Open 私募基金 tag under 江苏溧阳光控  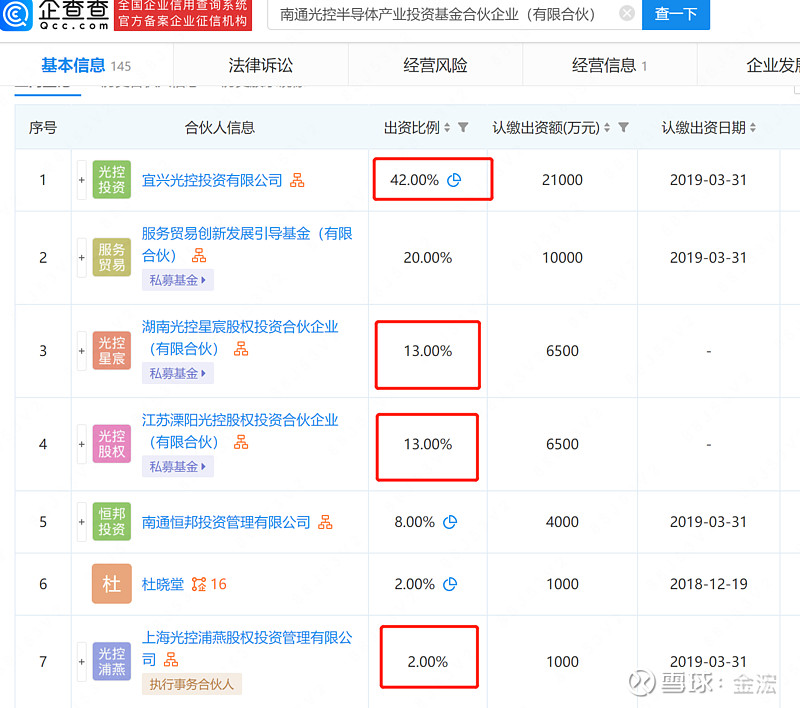click(178, 467)
